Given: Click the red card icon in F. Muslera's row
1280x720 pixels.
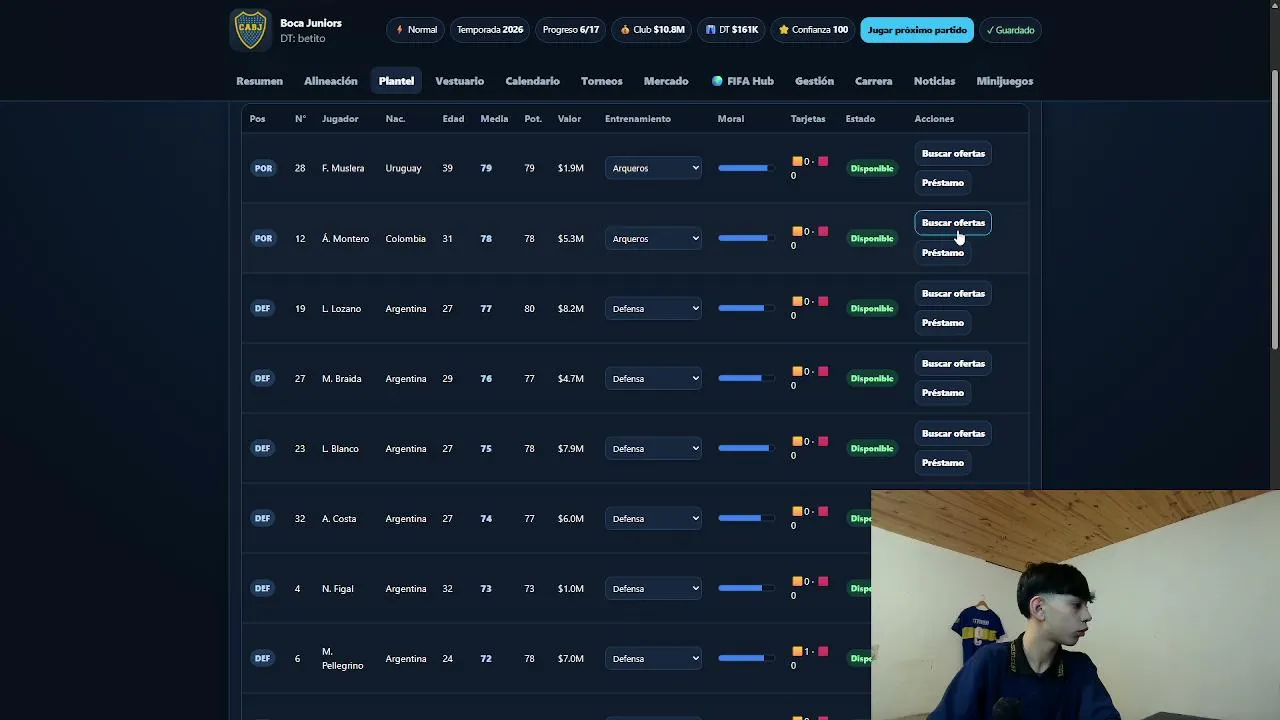Looking at the screenshot, I should (823, 161).
